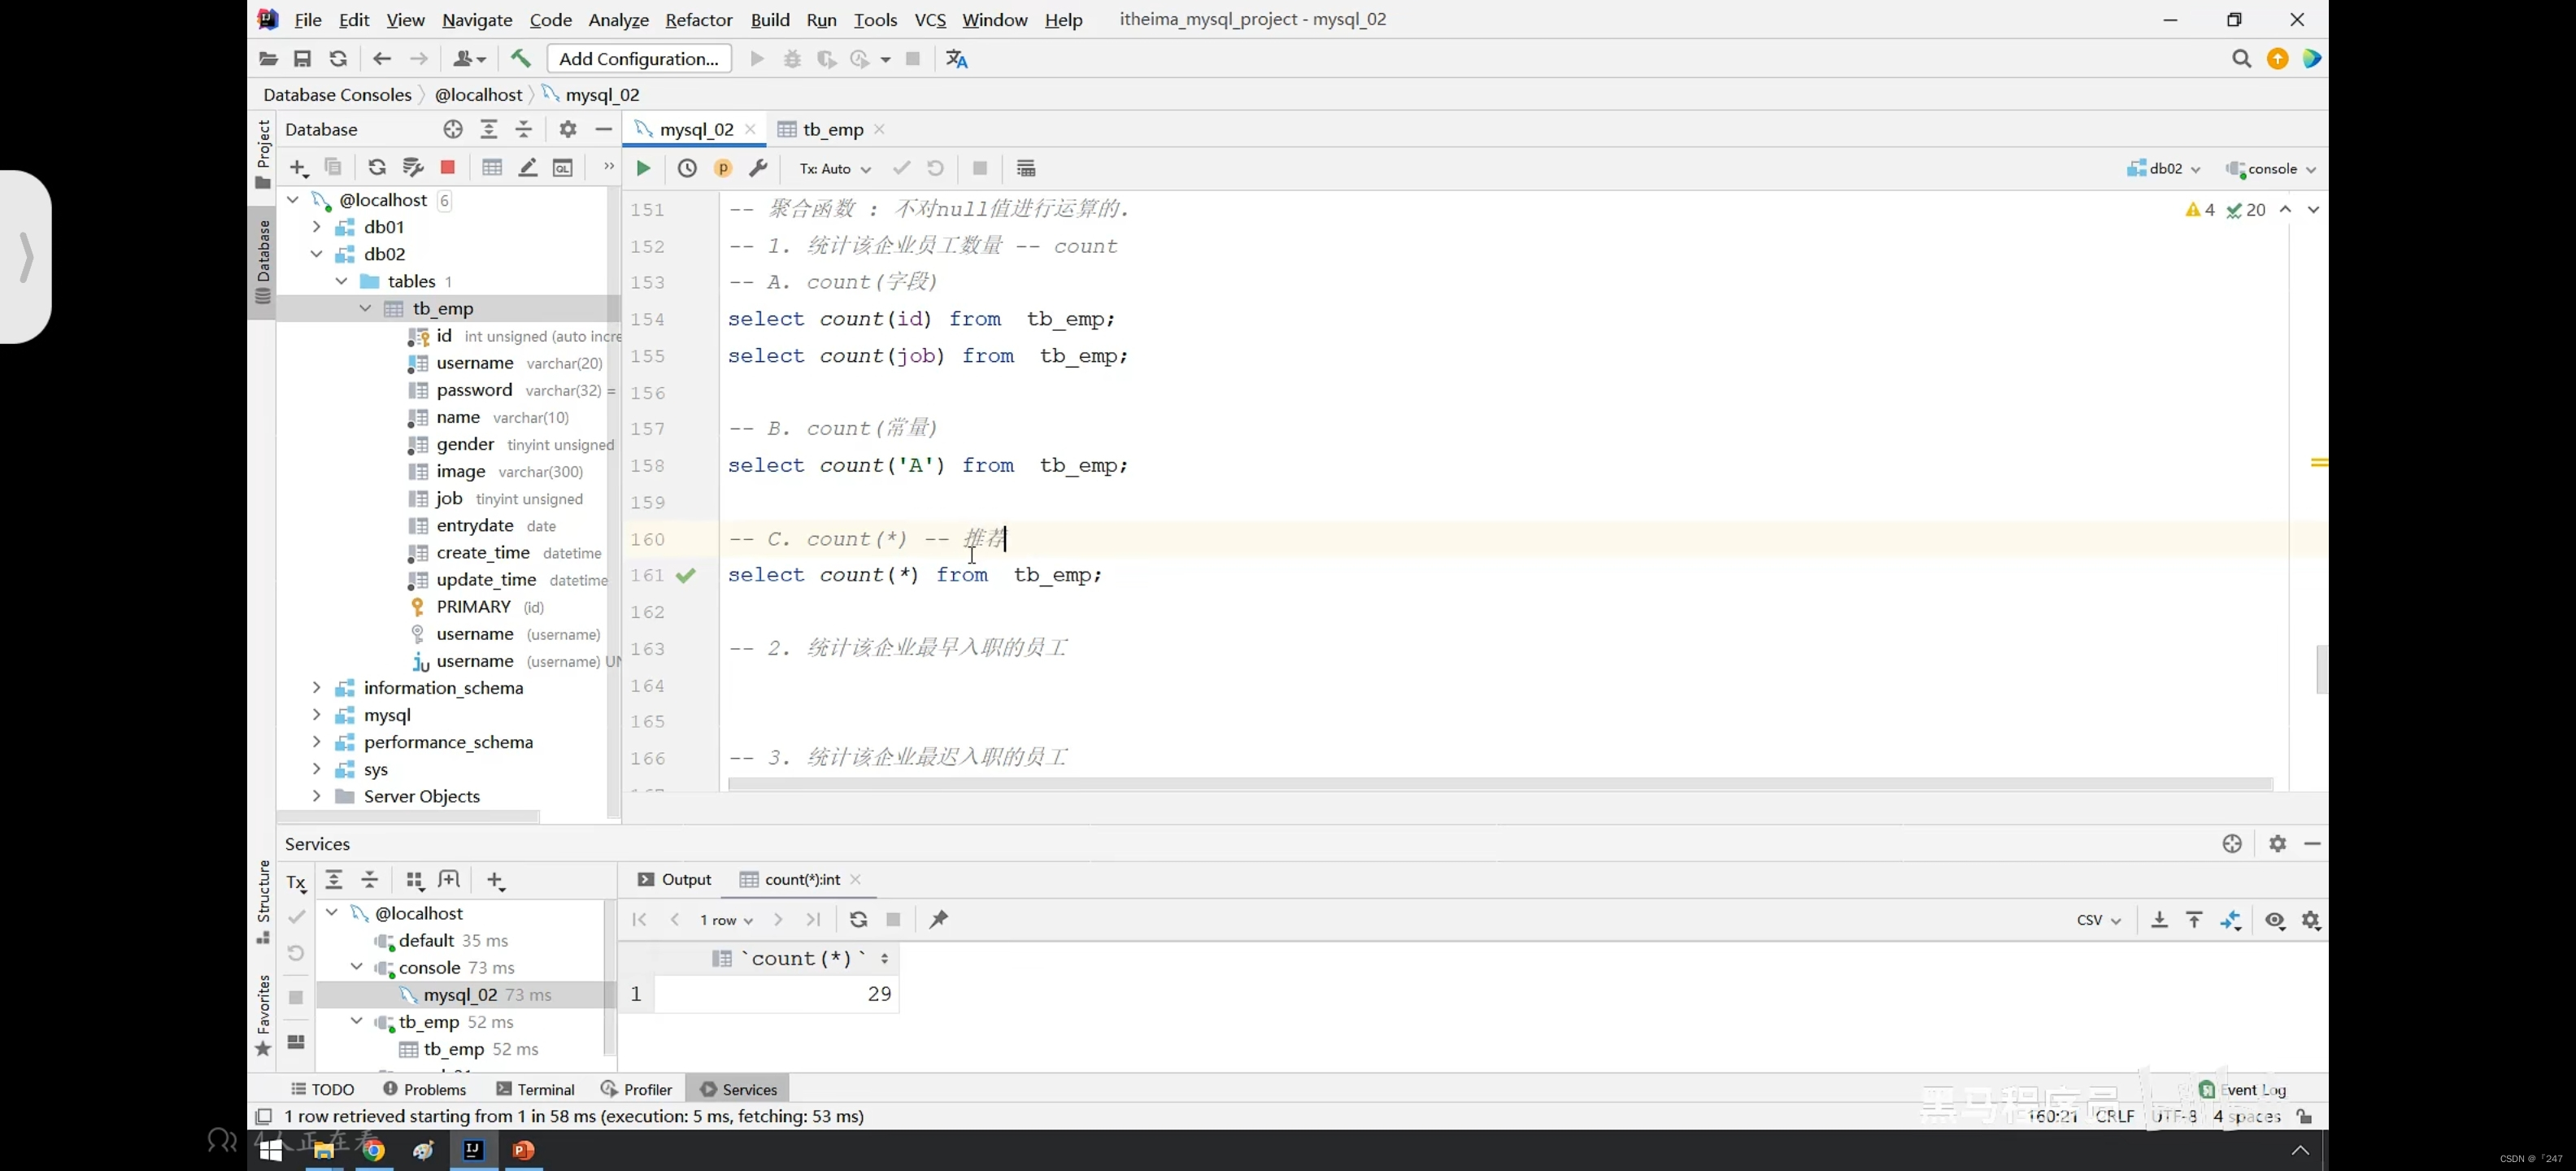
Task: Click the target icon in Database panel header
Action: click(453, 129)
